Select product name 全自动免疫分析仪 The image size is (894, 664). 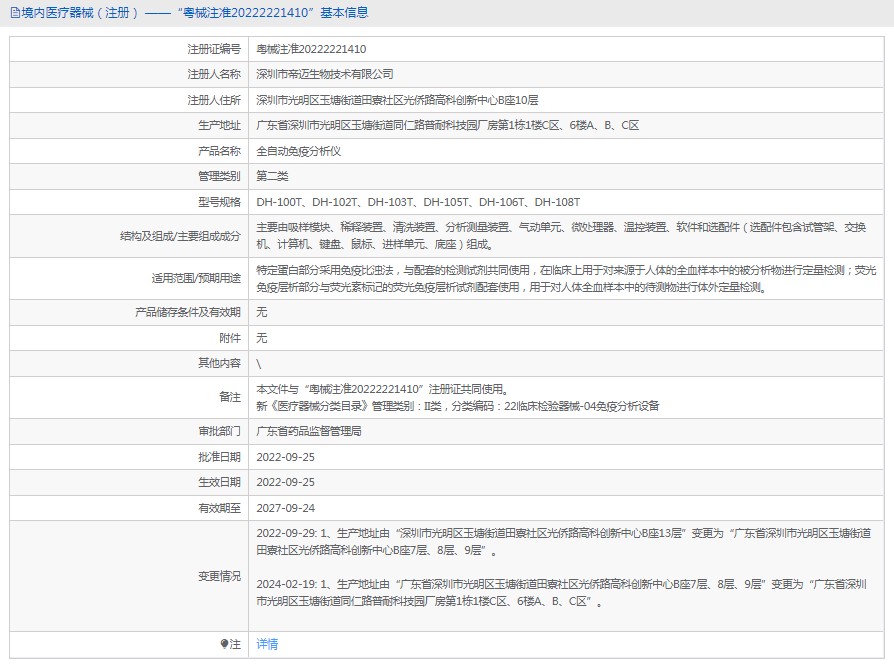point(299,151)
